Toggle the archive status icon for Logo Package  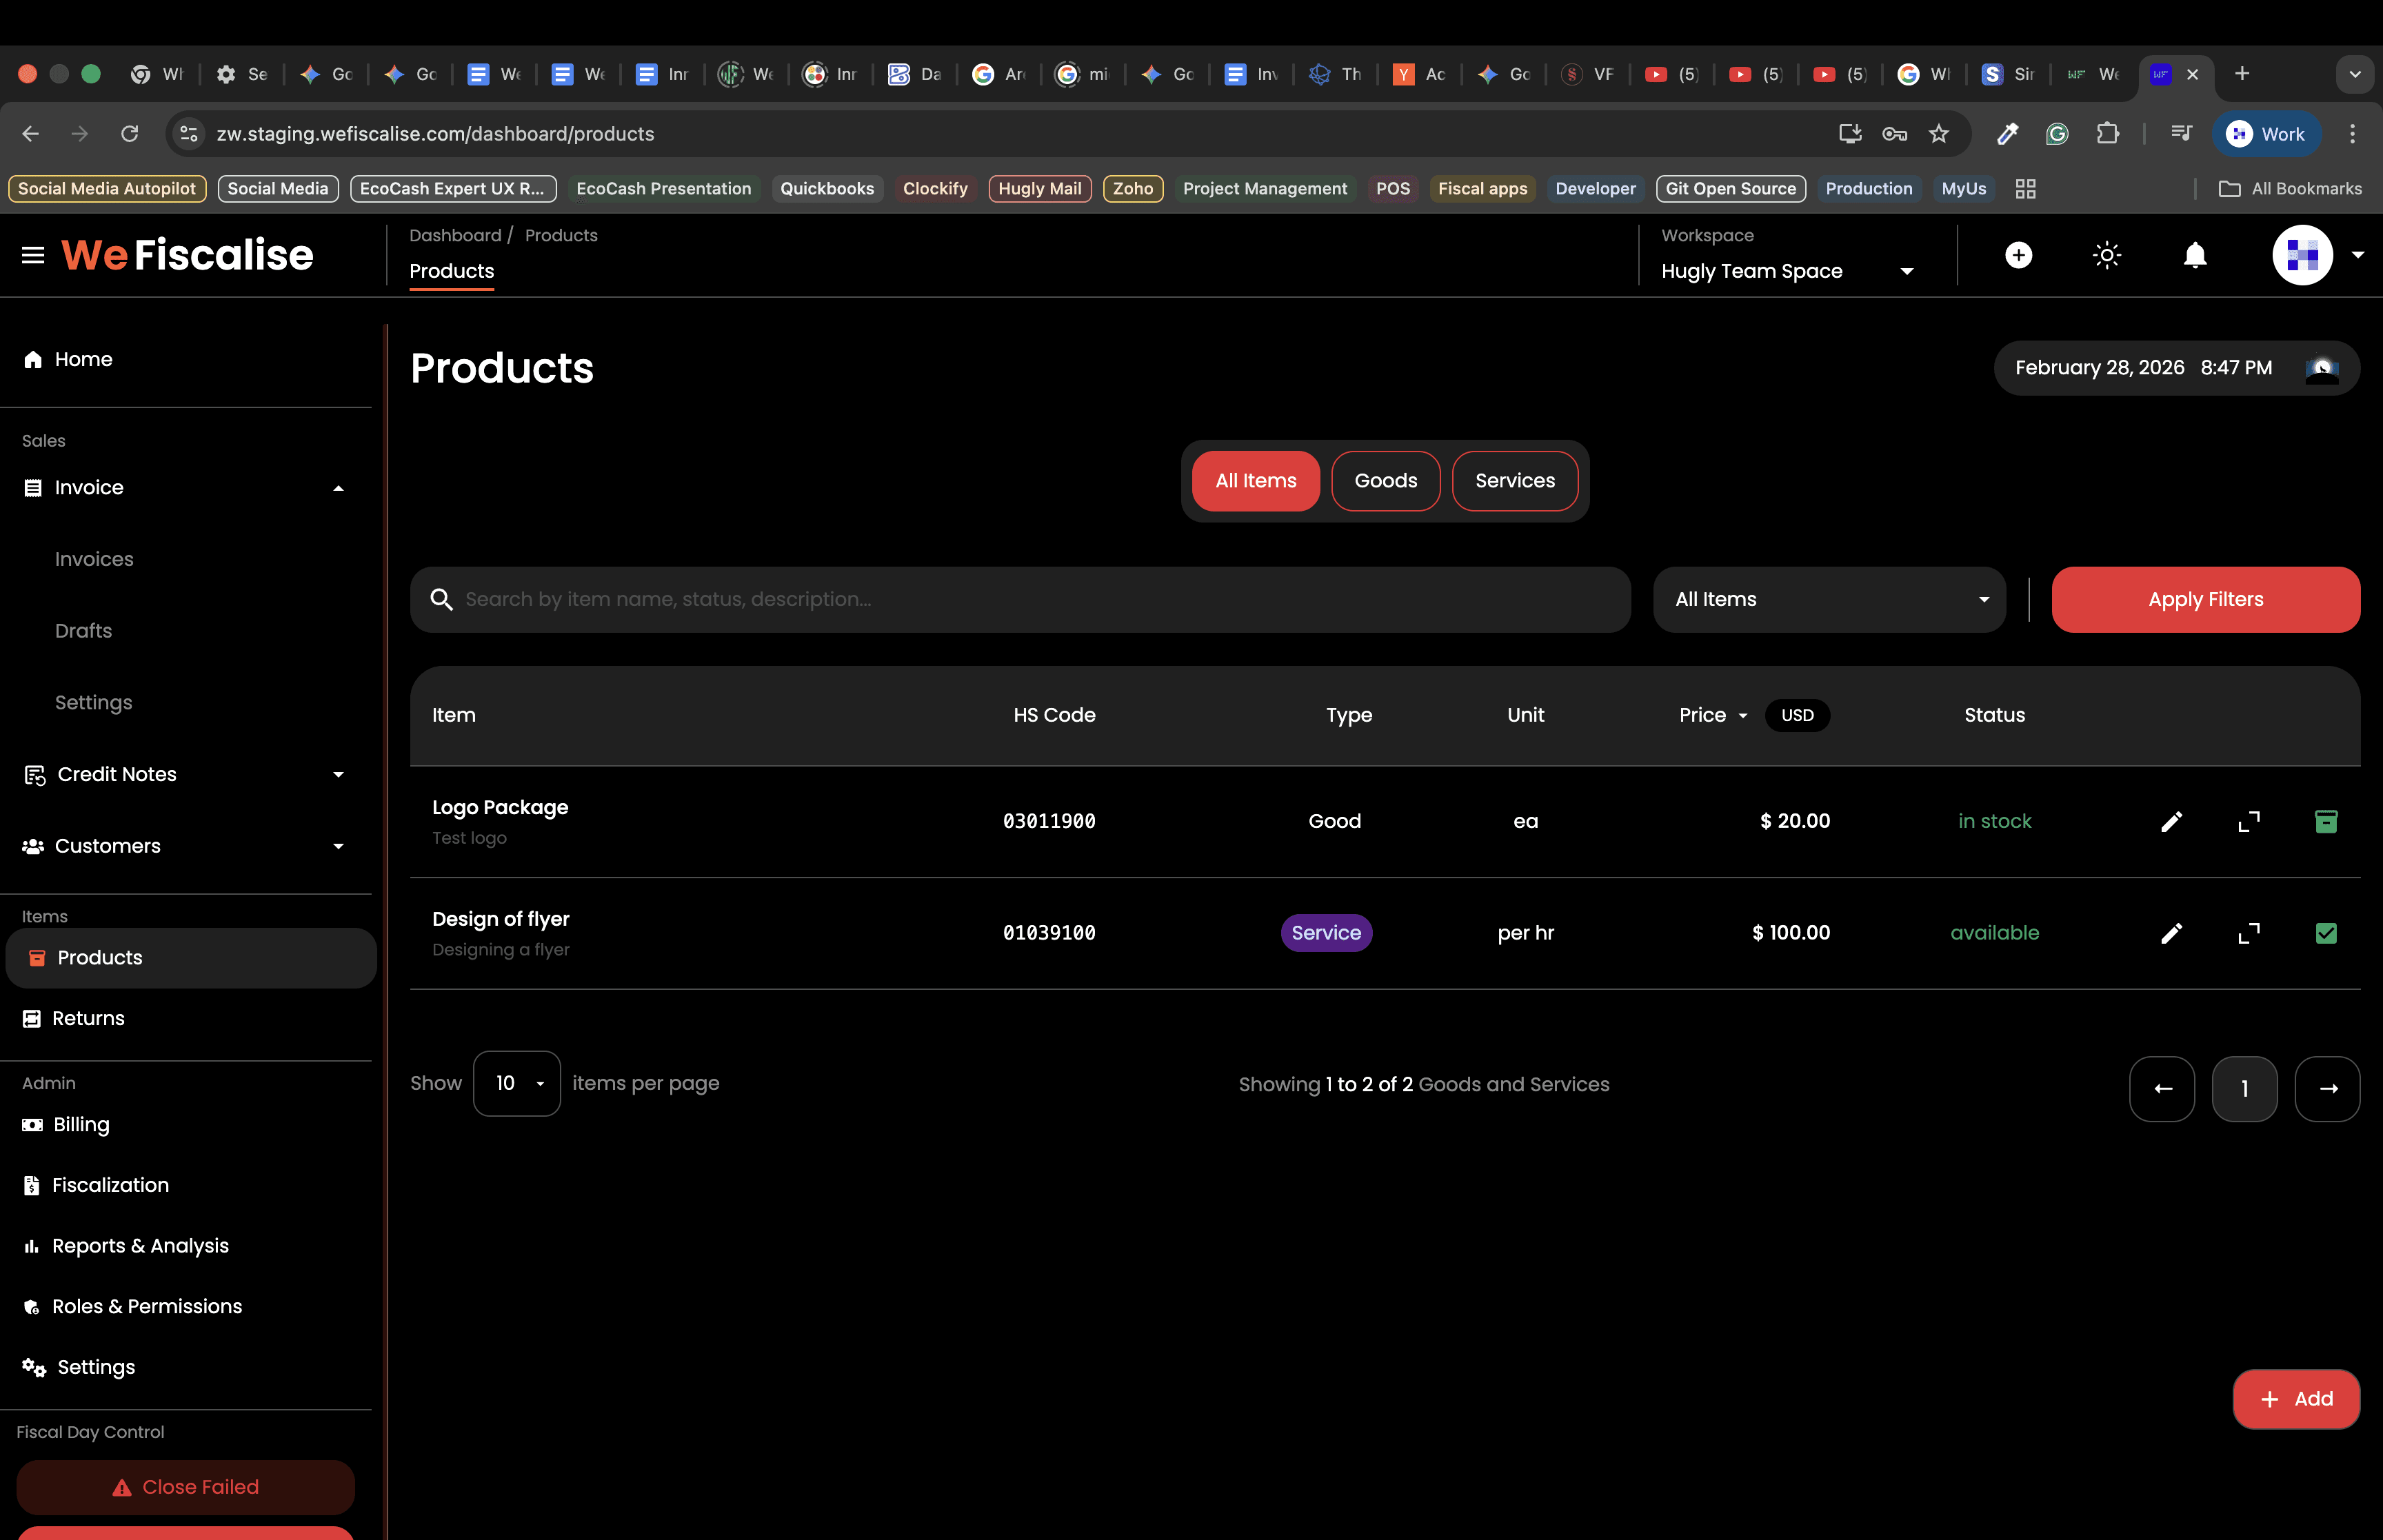pyautogui.click(x=2326, y=822)
